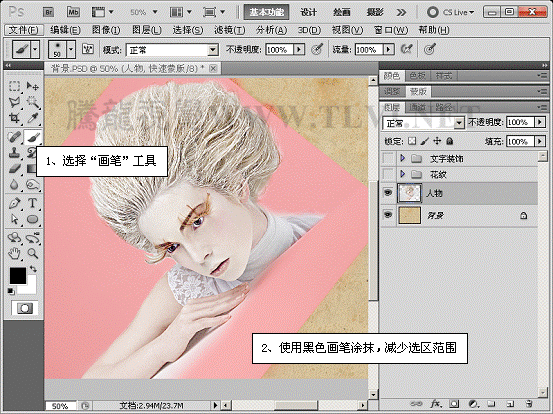Image resolution: width=553 pixels, height=414 pixels.
Task: Enable the airbrush option icon
Action: coord(406,49)
